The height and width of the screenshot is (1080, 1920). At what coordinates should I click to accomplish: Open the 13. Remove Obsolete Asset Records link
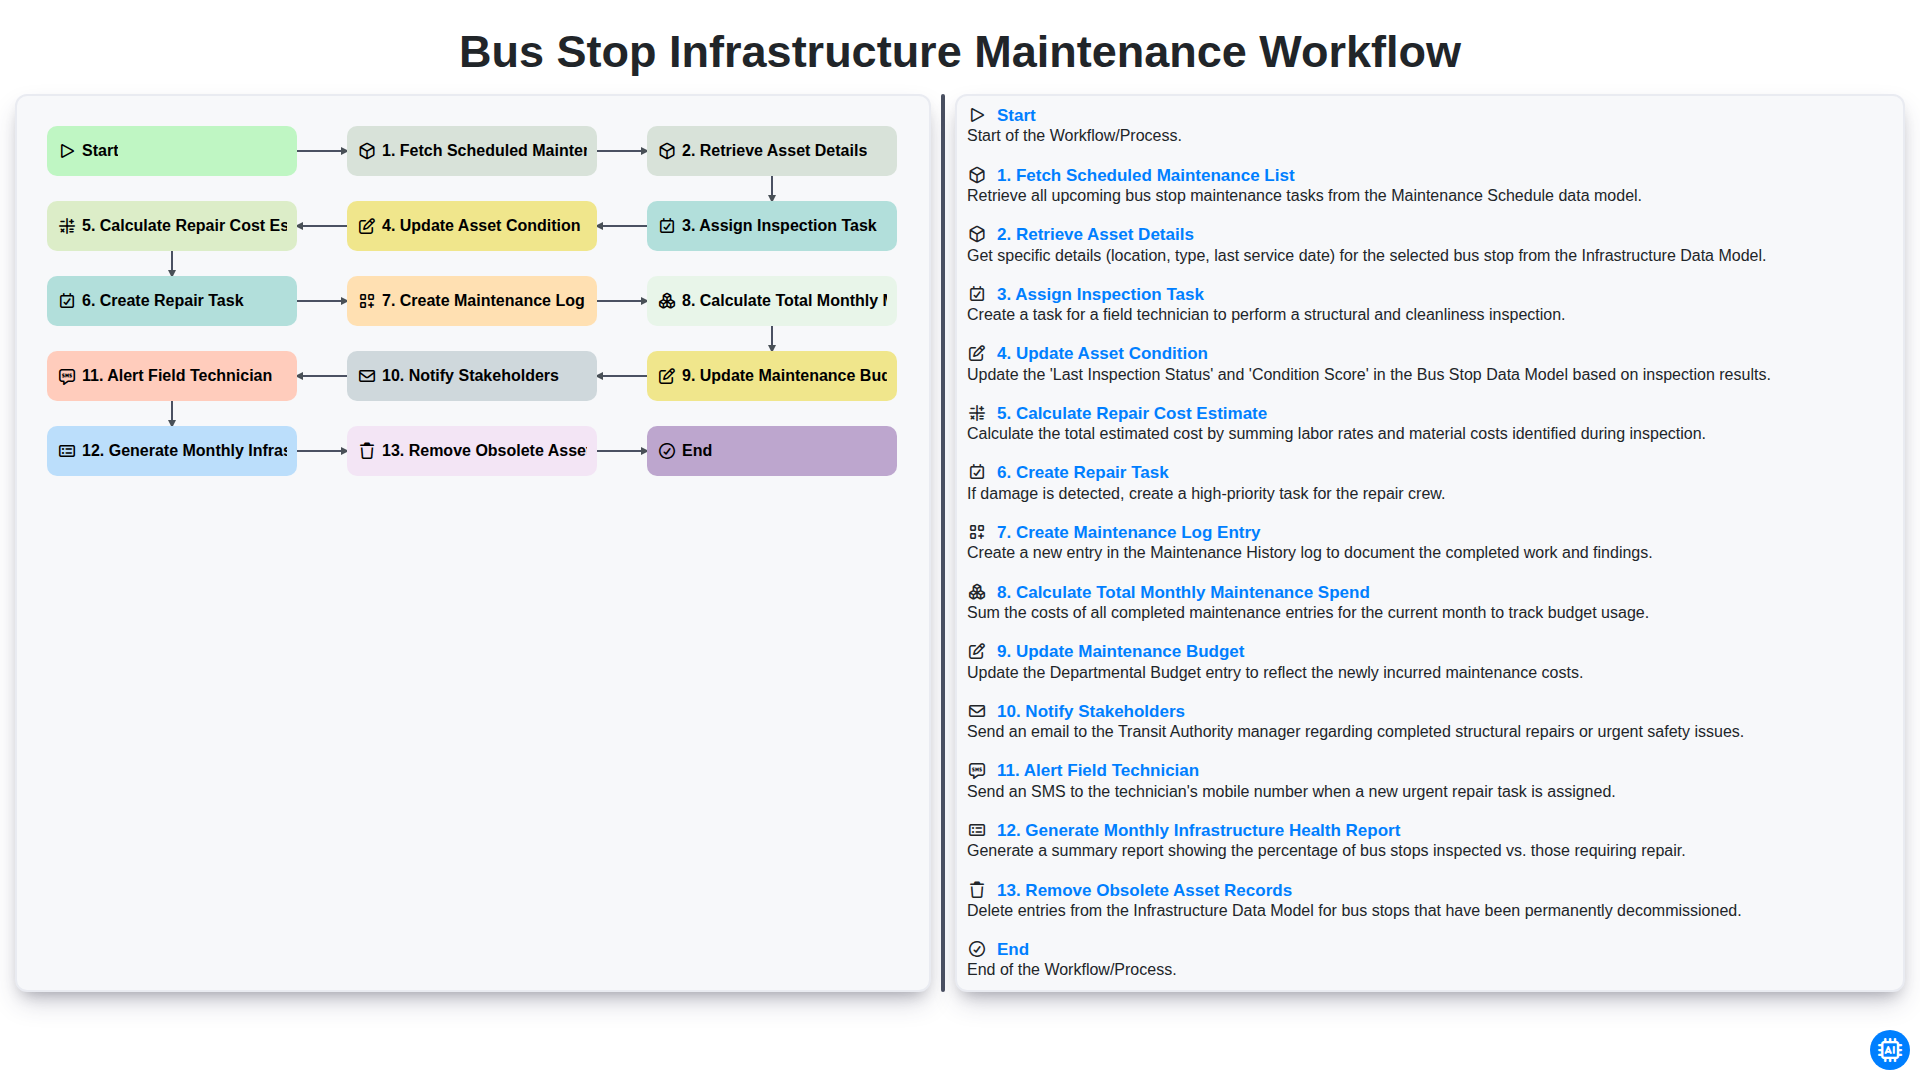pyautogui.click(x=1144, y=890)
